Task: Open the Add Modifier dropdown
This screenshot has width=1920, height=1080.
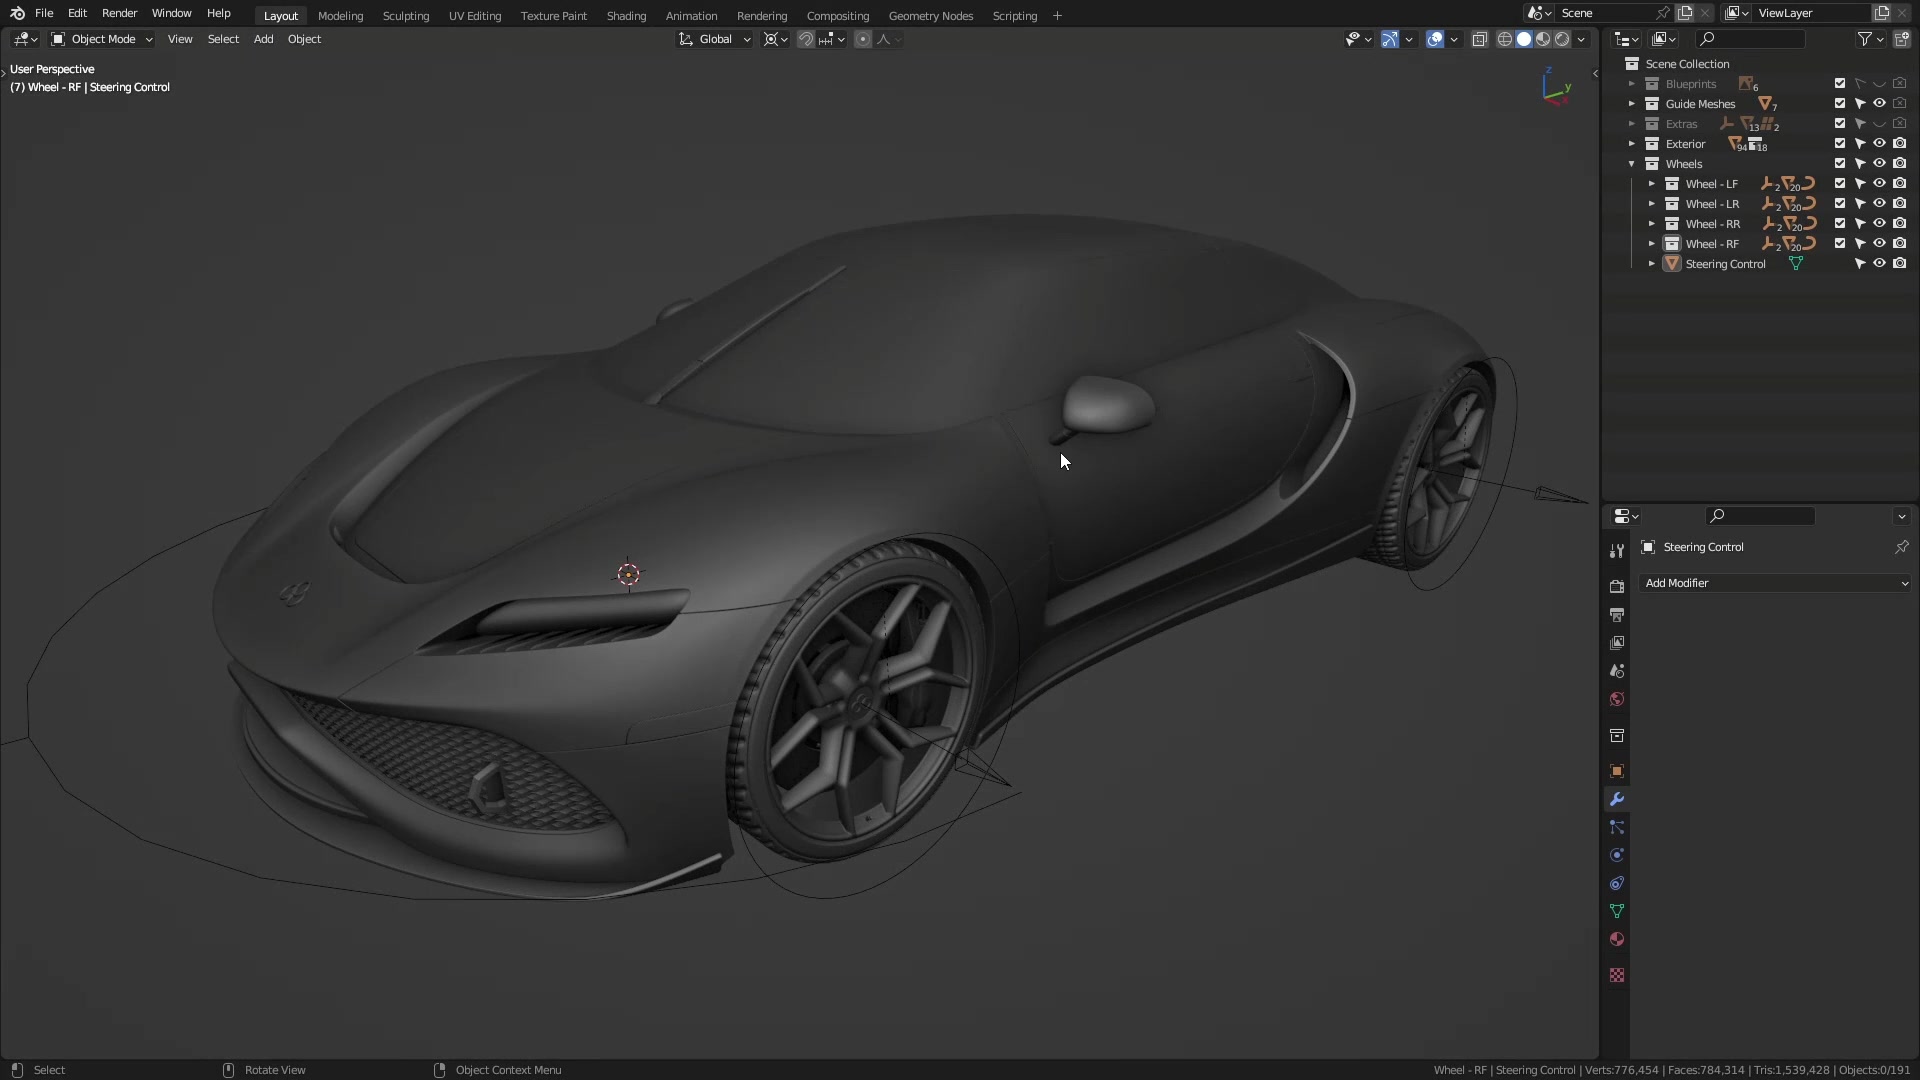Action: click(1775, 583)
